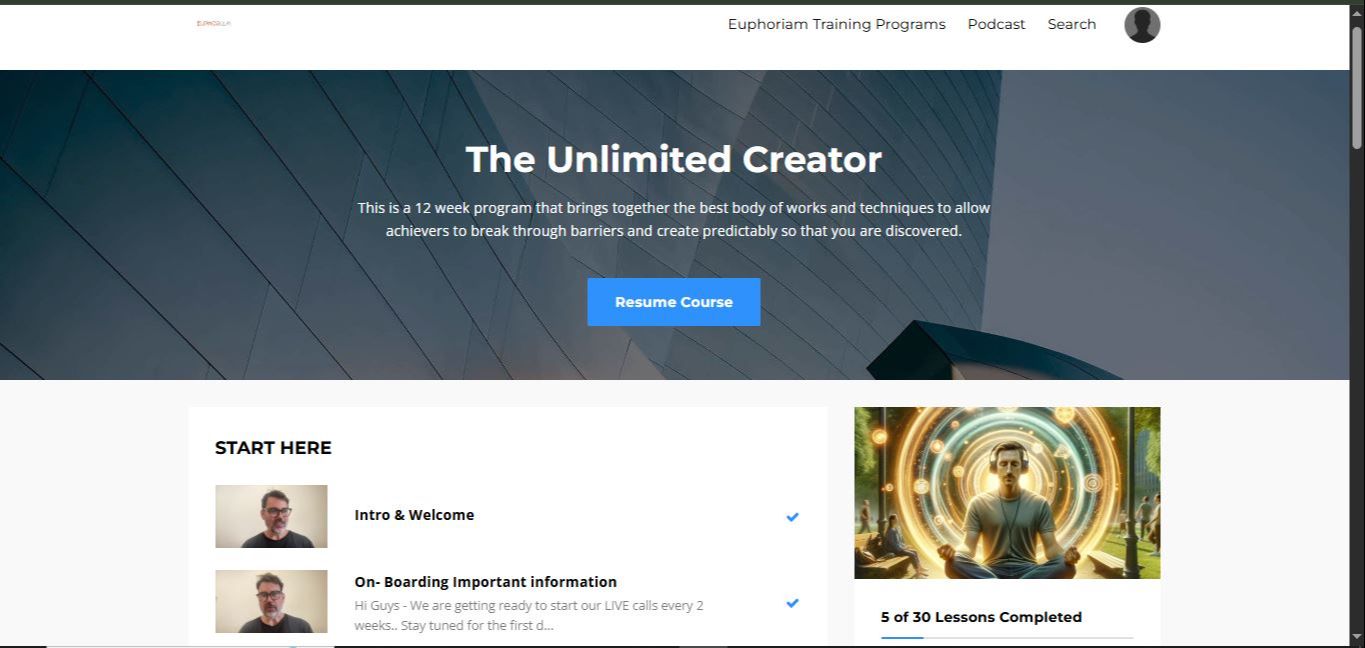
Task: Click the scrollbar up arrow
Action: [x=1357, y=12]
